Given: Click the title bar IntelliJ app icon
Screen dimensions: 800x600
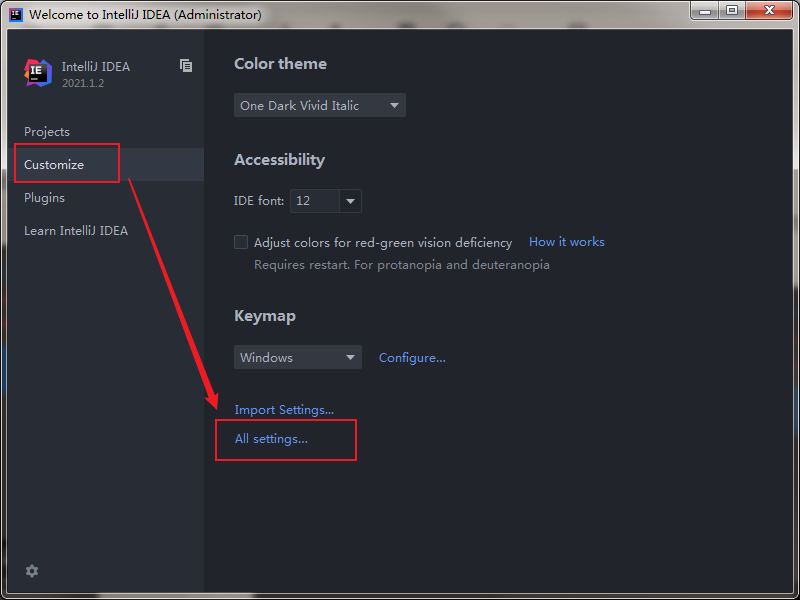Looking at the screenshot, I should click(x=16, y=14).
